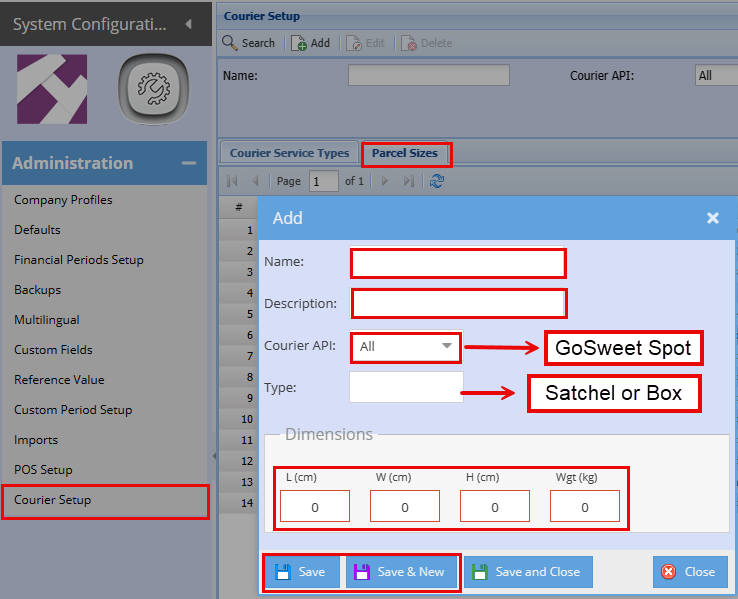Click the Description input field
Image resolution: width=738 pixels, height=599 pixels.
pos(458,303)
